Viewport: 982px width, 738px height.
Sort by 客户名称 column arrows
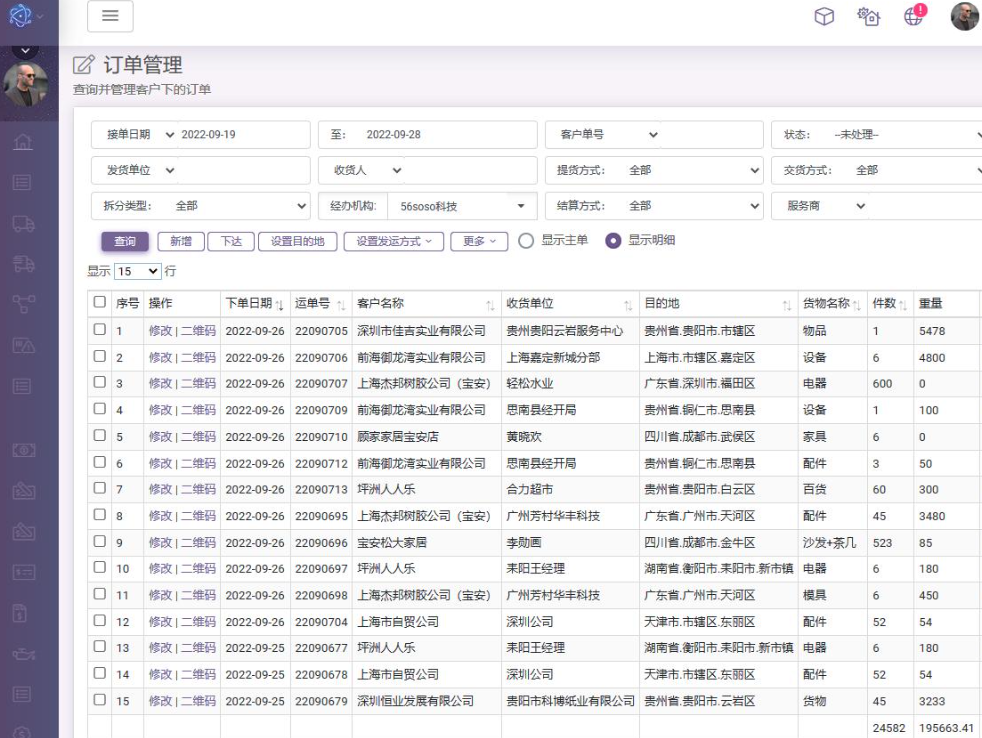[490, 305]
